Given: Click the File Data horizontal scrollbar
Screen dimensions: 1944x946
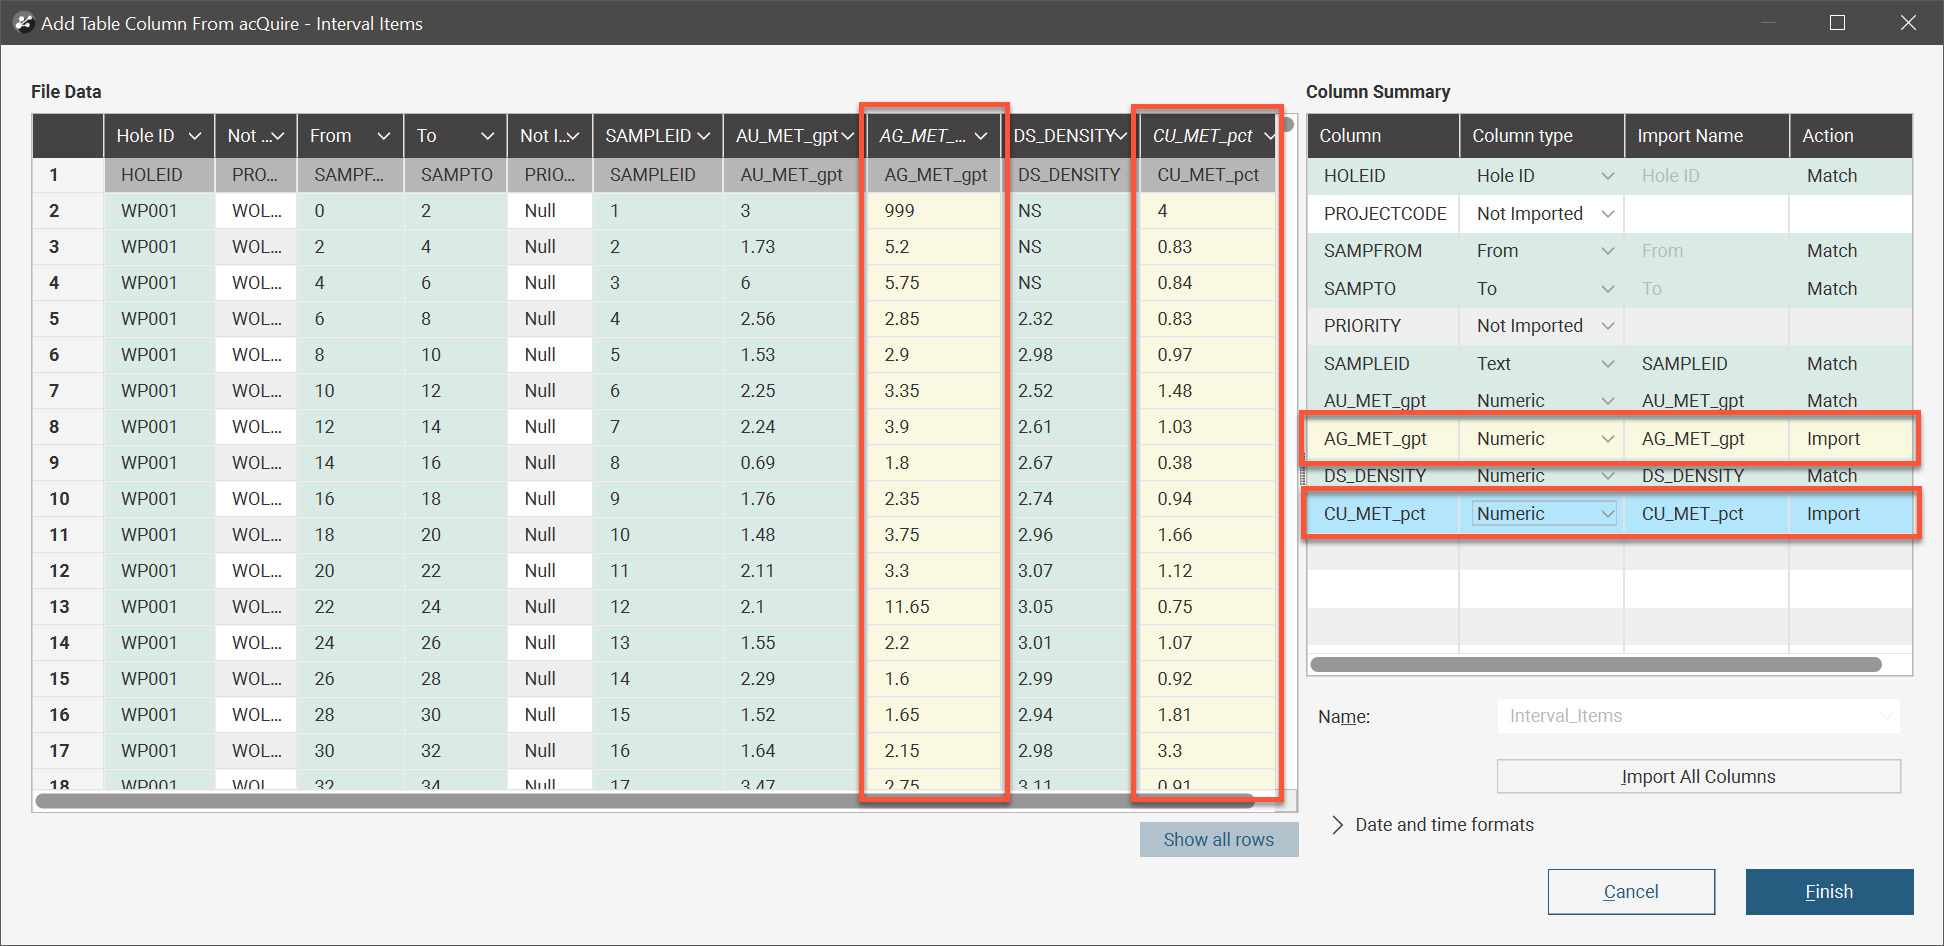Looking at the screenshot, I should pos(645,801).
